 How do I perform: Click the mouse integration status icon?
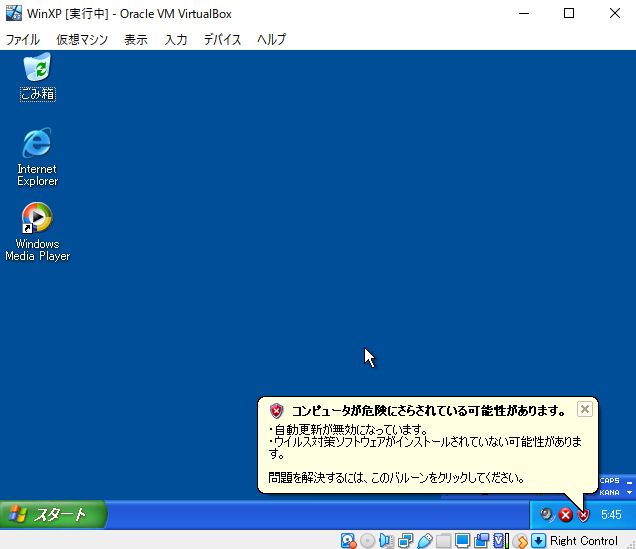coord(520,541)
